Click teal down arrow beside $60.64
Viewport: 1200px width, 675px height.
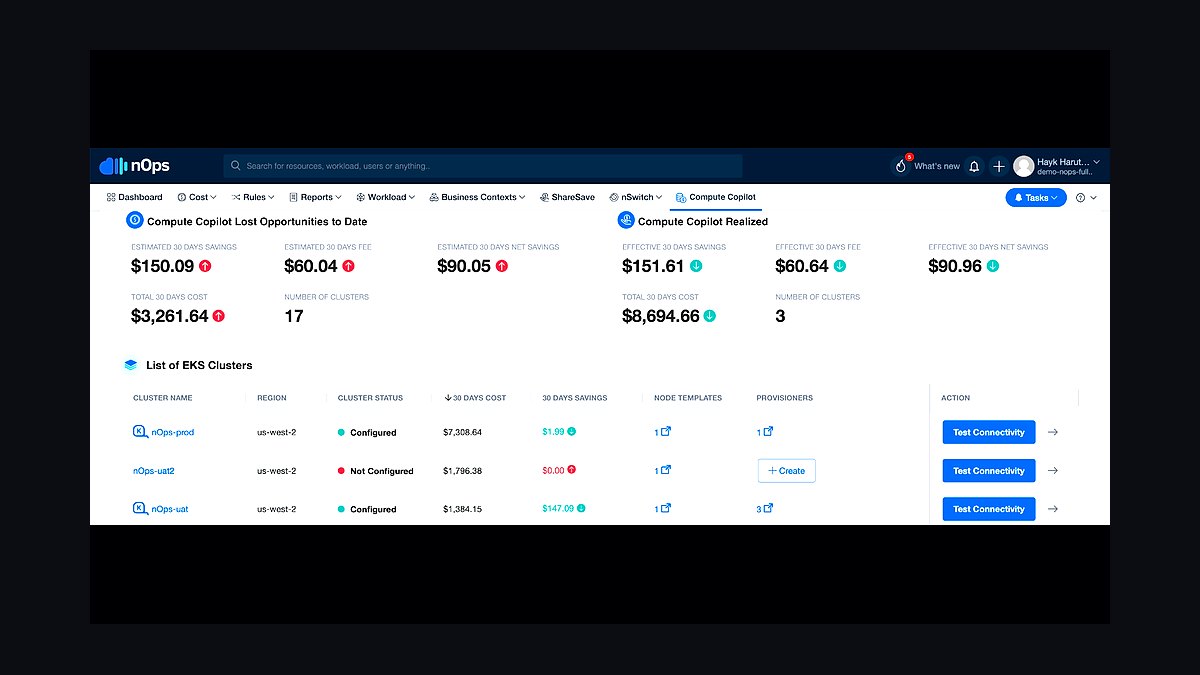coord(840,266)
